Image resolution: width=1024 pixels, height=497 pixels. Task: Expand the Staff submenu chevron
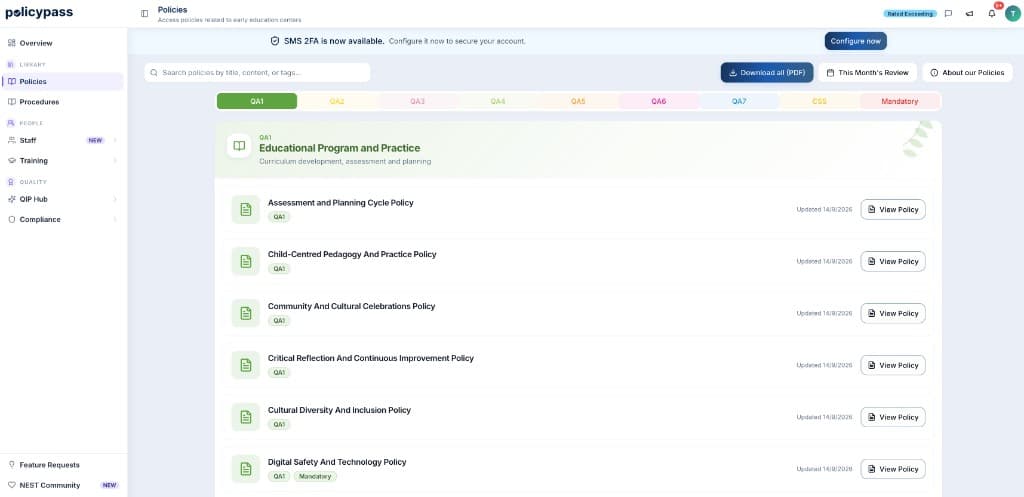tap(115, 140)
